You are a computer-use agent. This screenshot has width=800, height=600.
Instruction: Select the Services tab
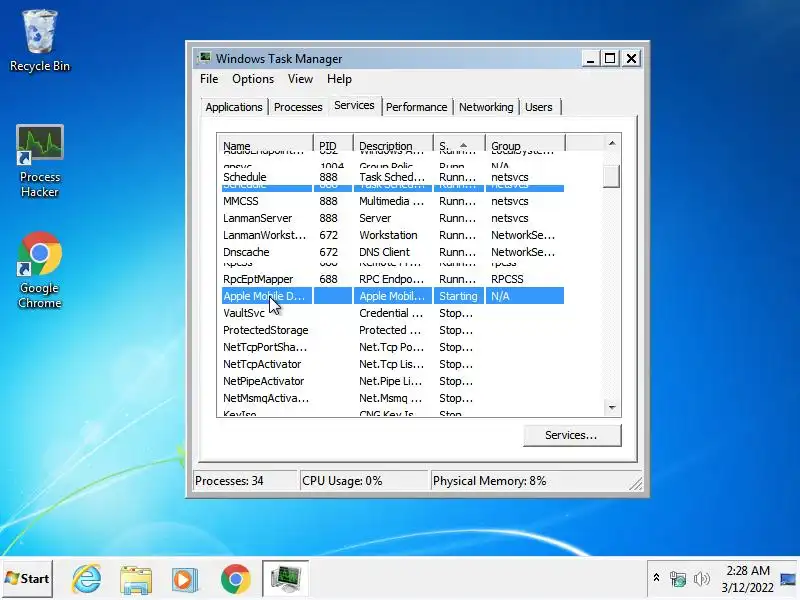coord(354,106)
